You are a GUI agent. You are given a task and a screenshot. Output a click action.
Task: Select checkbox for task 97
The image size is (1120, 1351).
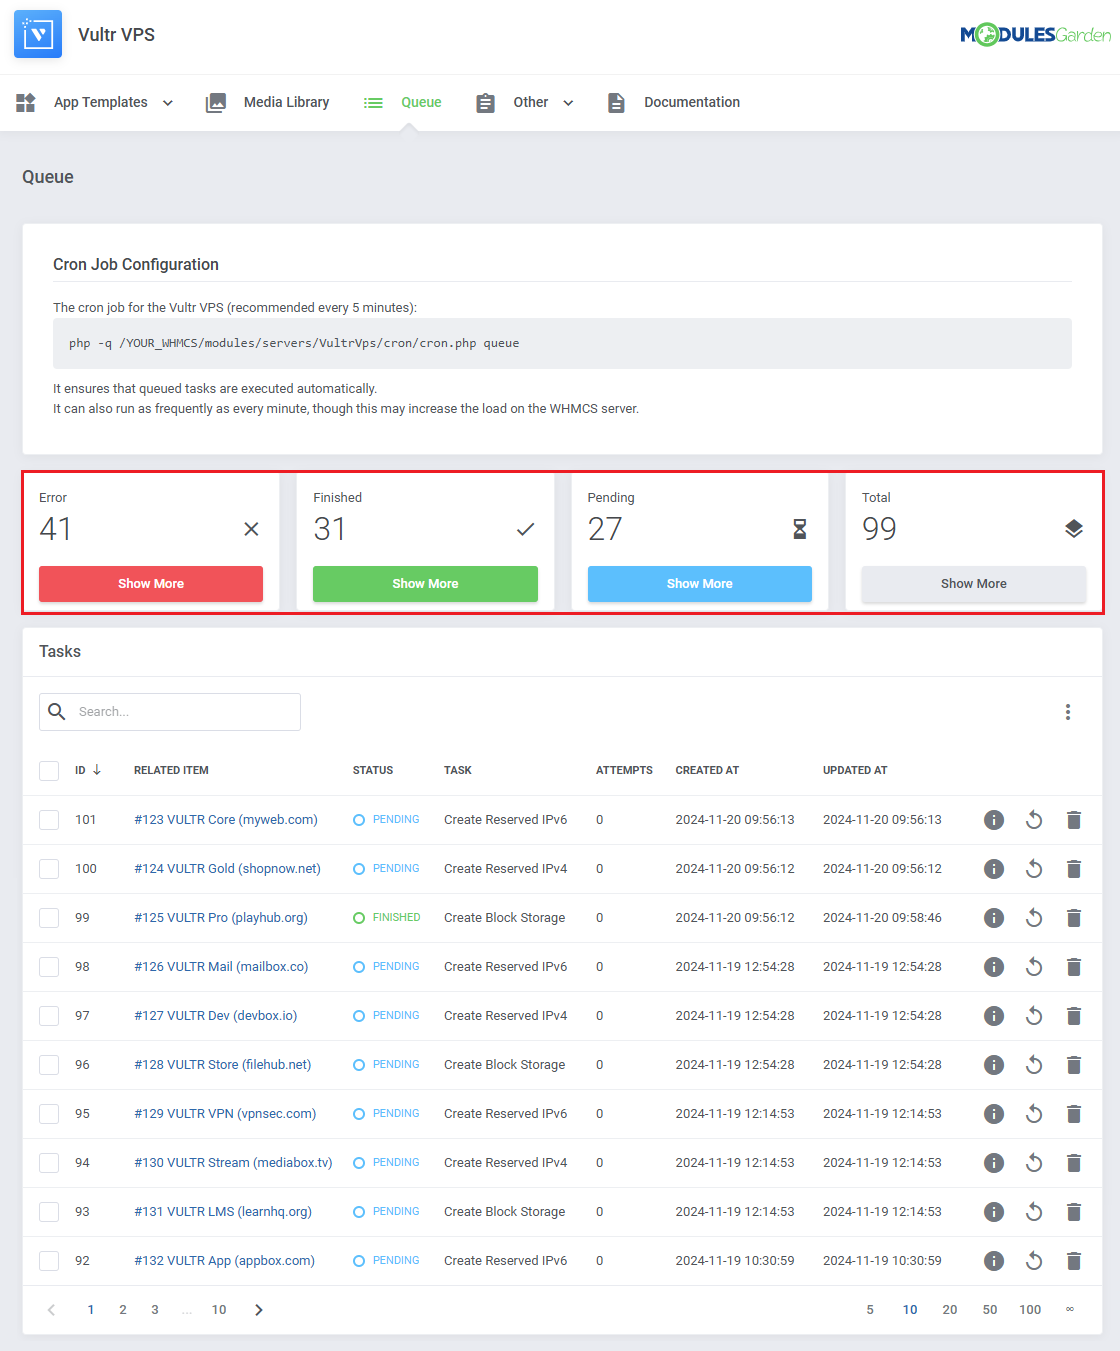[49, 1016]
